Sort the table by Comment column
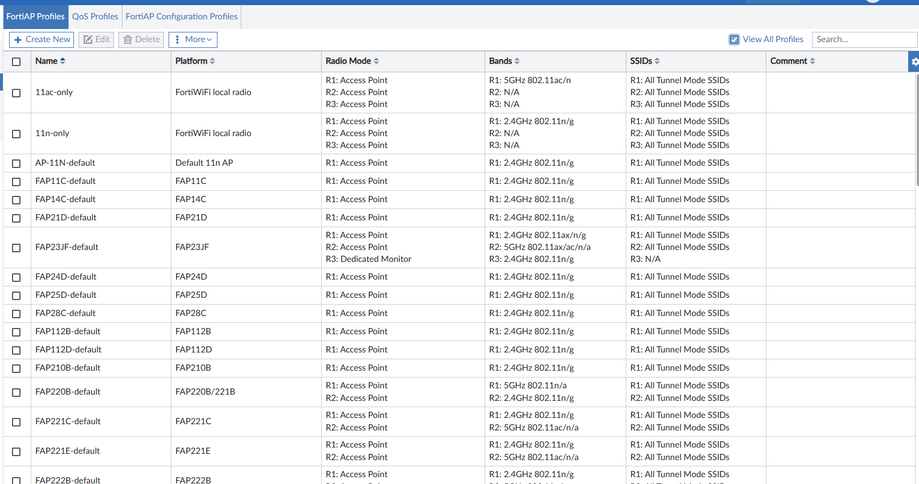919x484 pixels. point(792,61)
